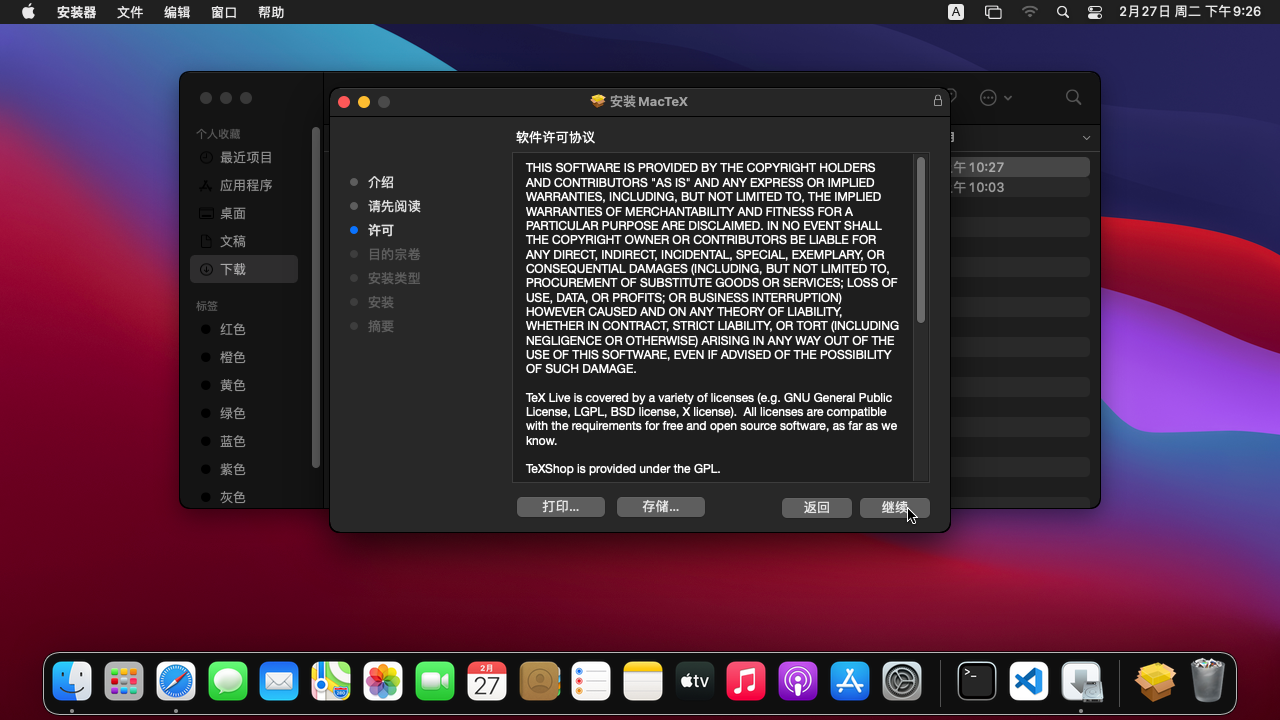Viewport: 1280px width, 720px height.
Task: Click the Finder sidebar scrollbar
Action: click(316, 297)
